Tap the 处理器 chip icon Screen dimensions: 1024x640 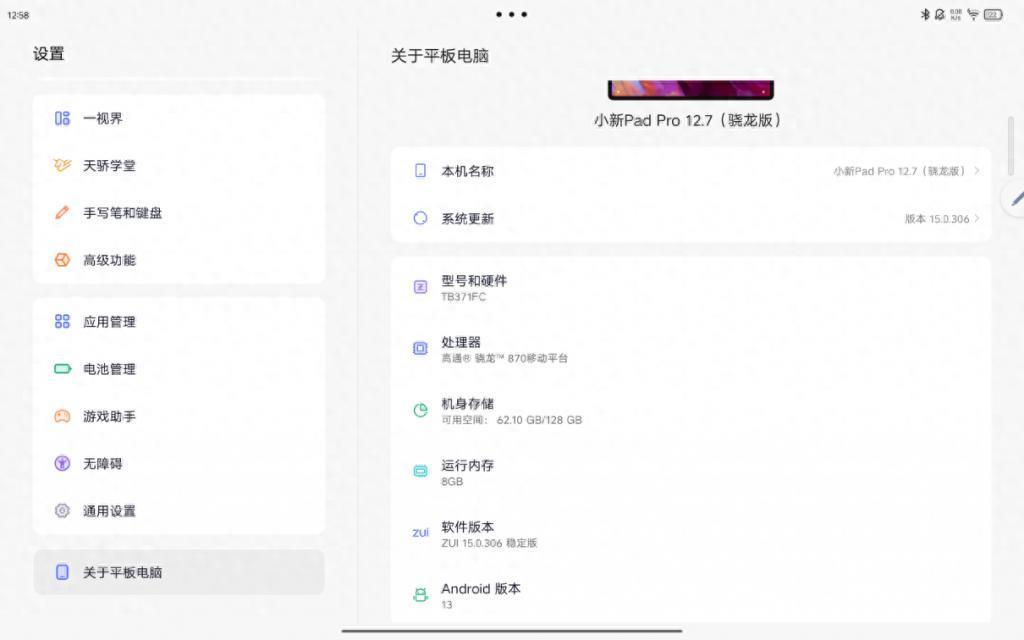tap(421, 349)
